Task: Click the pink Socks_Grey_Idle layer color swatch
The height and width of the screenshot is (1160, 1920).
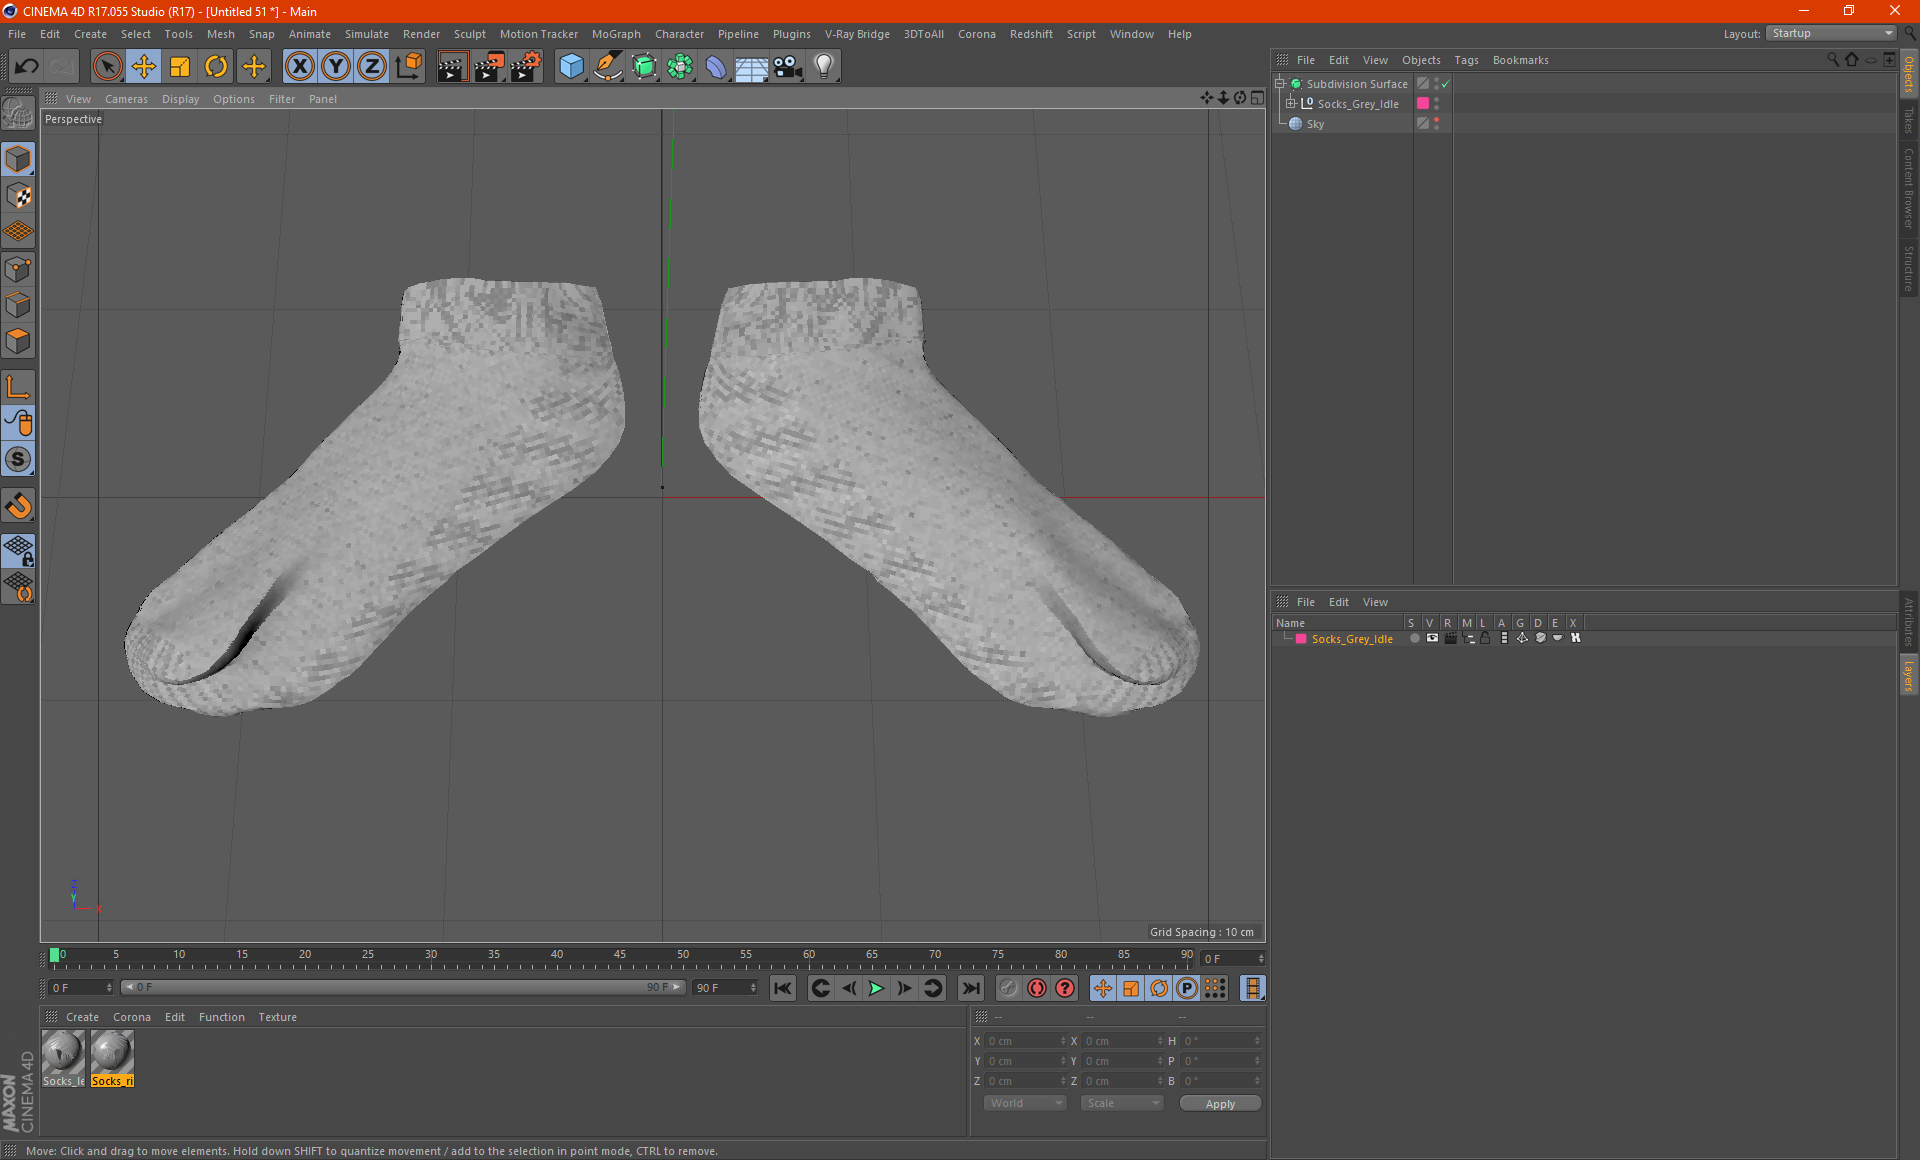Action: [1301, 639]
